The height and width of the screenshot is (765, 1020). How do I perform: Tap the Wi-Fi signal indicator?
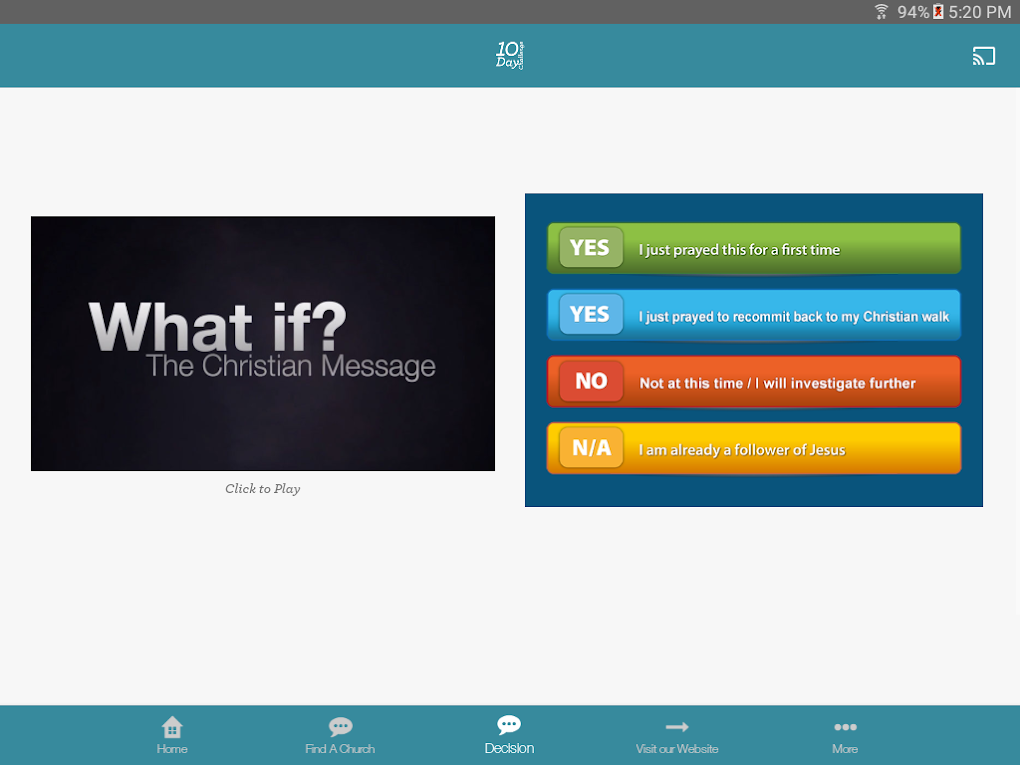pos(881,12)
